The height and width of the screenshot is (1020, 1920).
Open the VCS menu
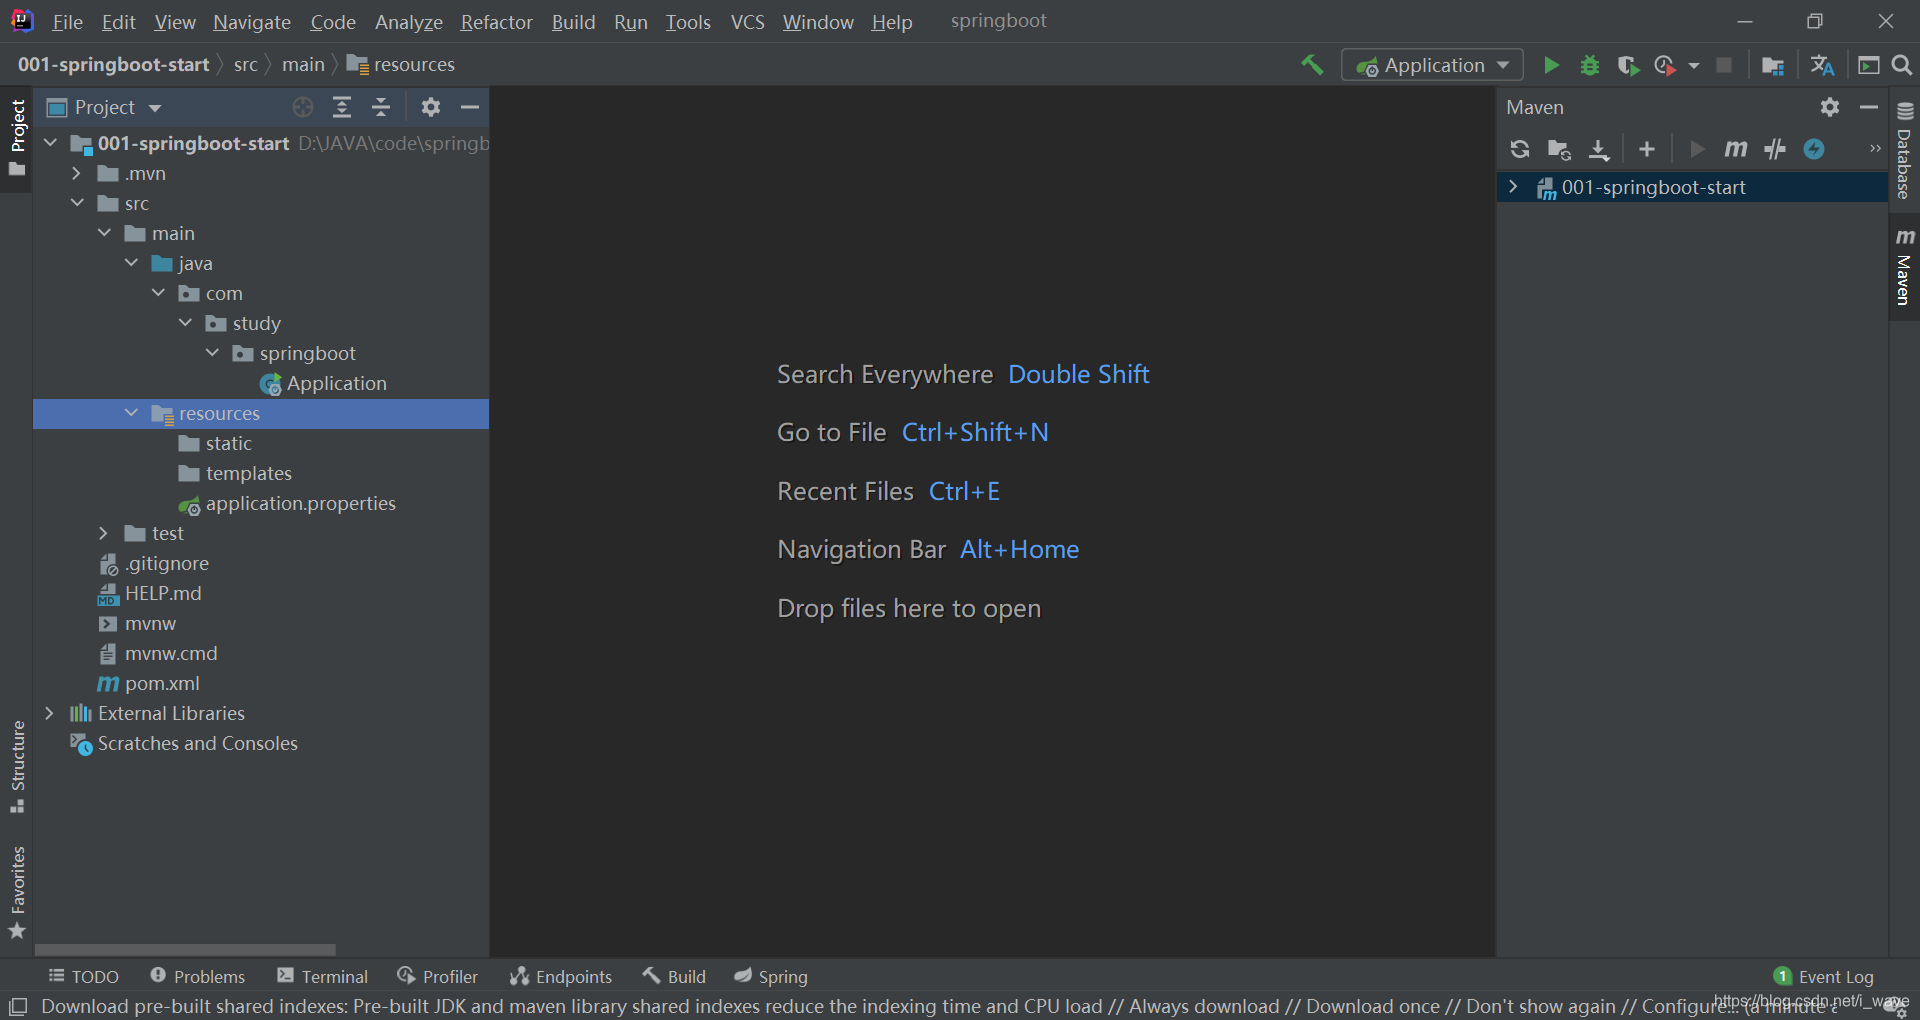(x=747, y=22)
